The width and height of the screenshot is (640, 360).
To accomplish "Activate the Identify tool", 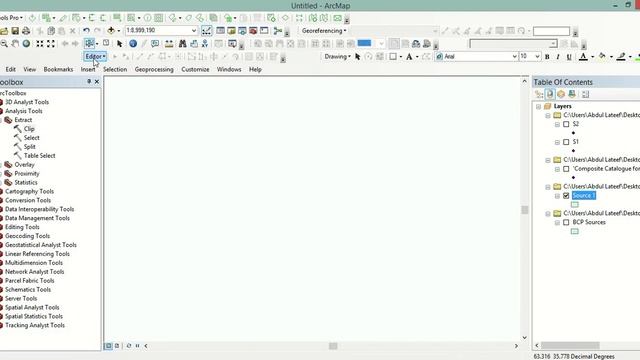I will click(133, 44).
